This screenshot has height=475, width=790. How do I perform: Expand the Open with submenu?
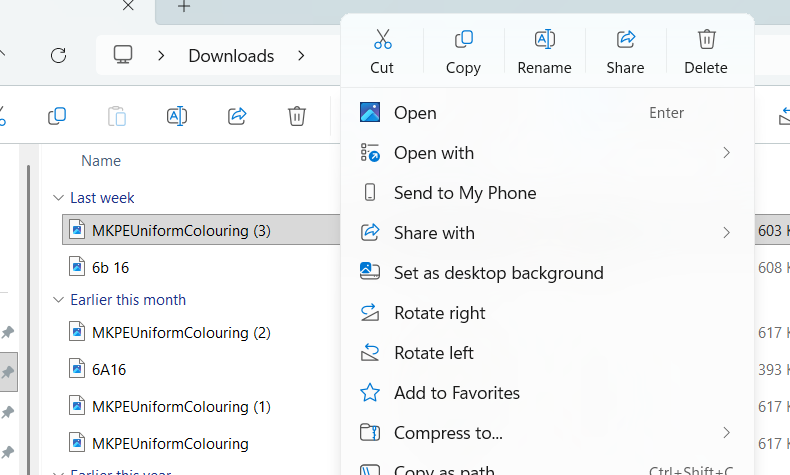[x=726, y=153]
